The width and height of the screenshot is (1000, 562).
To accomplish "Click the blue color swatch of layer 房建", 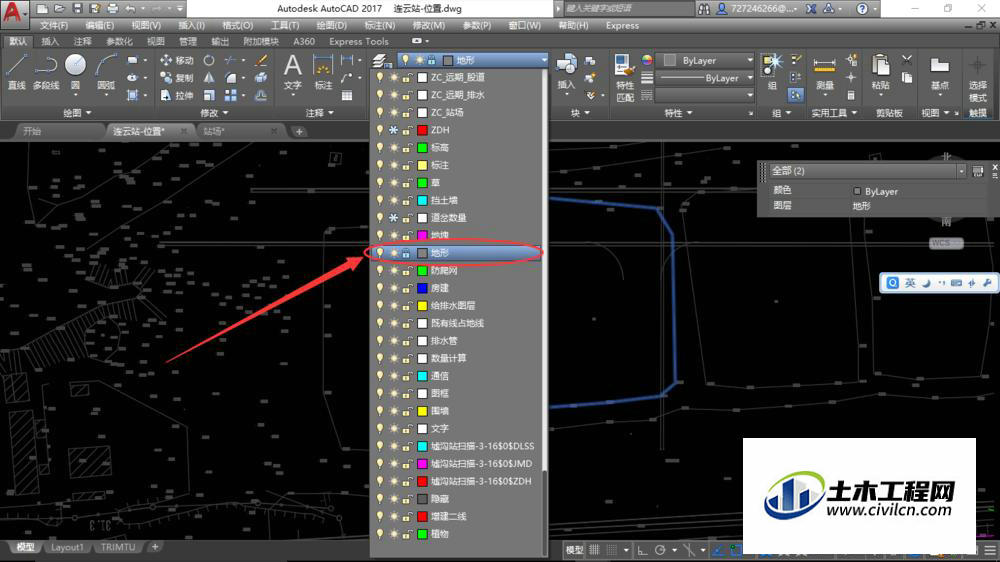I will 422,288.
